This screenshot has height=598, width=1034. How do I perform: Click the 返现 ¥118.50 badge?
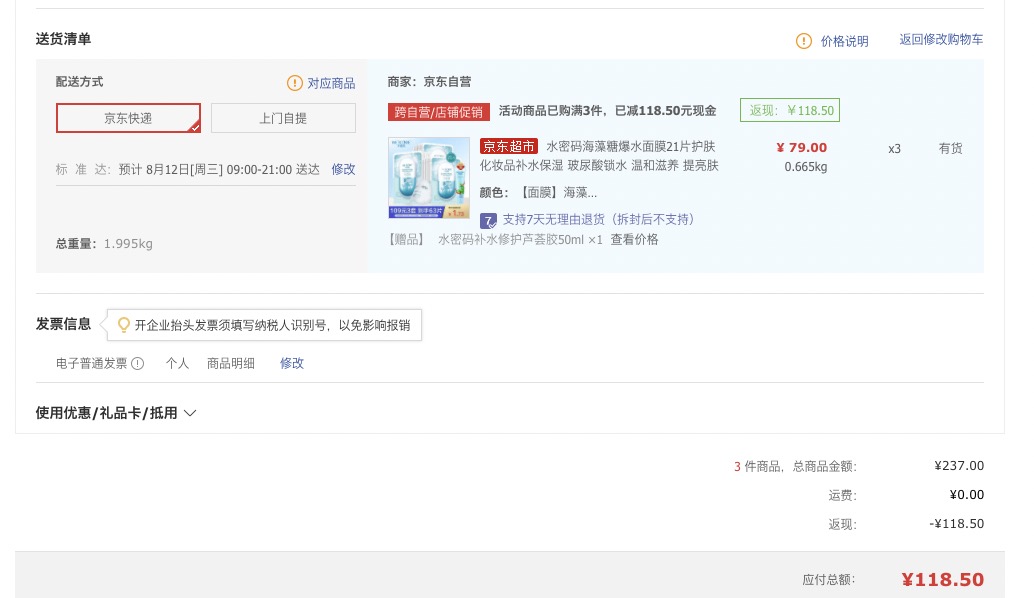790,110
